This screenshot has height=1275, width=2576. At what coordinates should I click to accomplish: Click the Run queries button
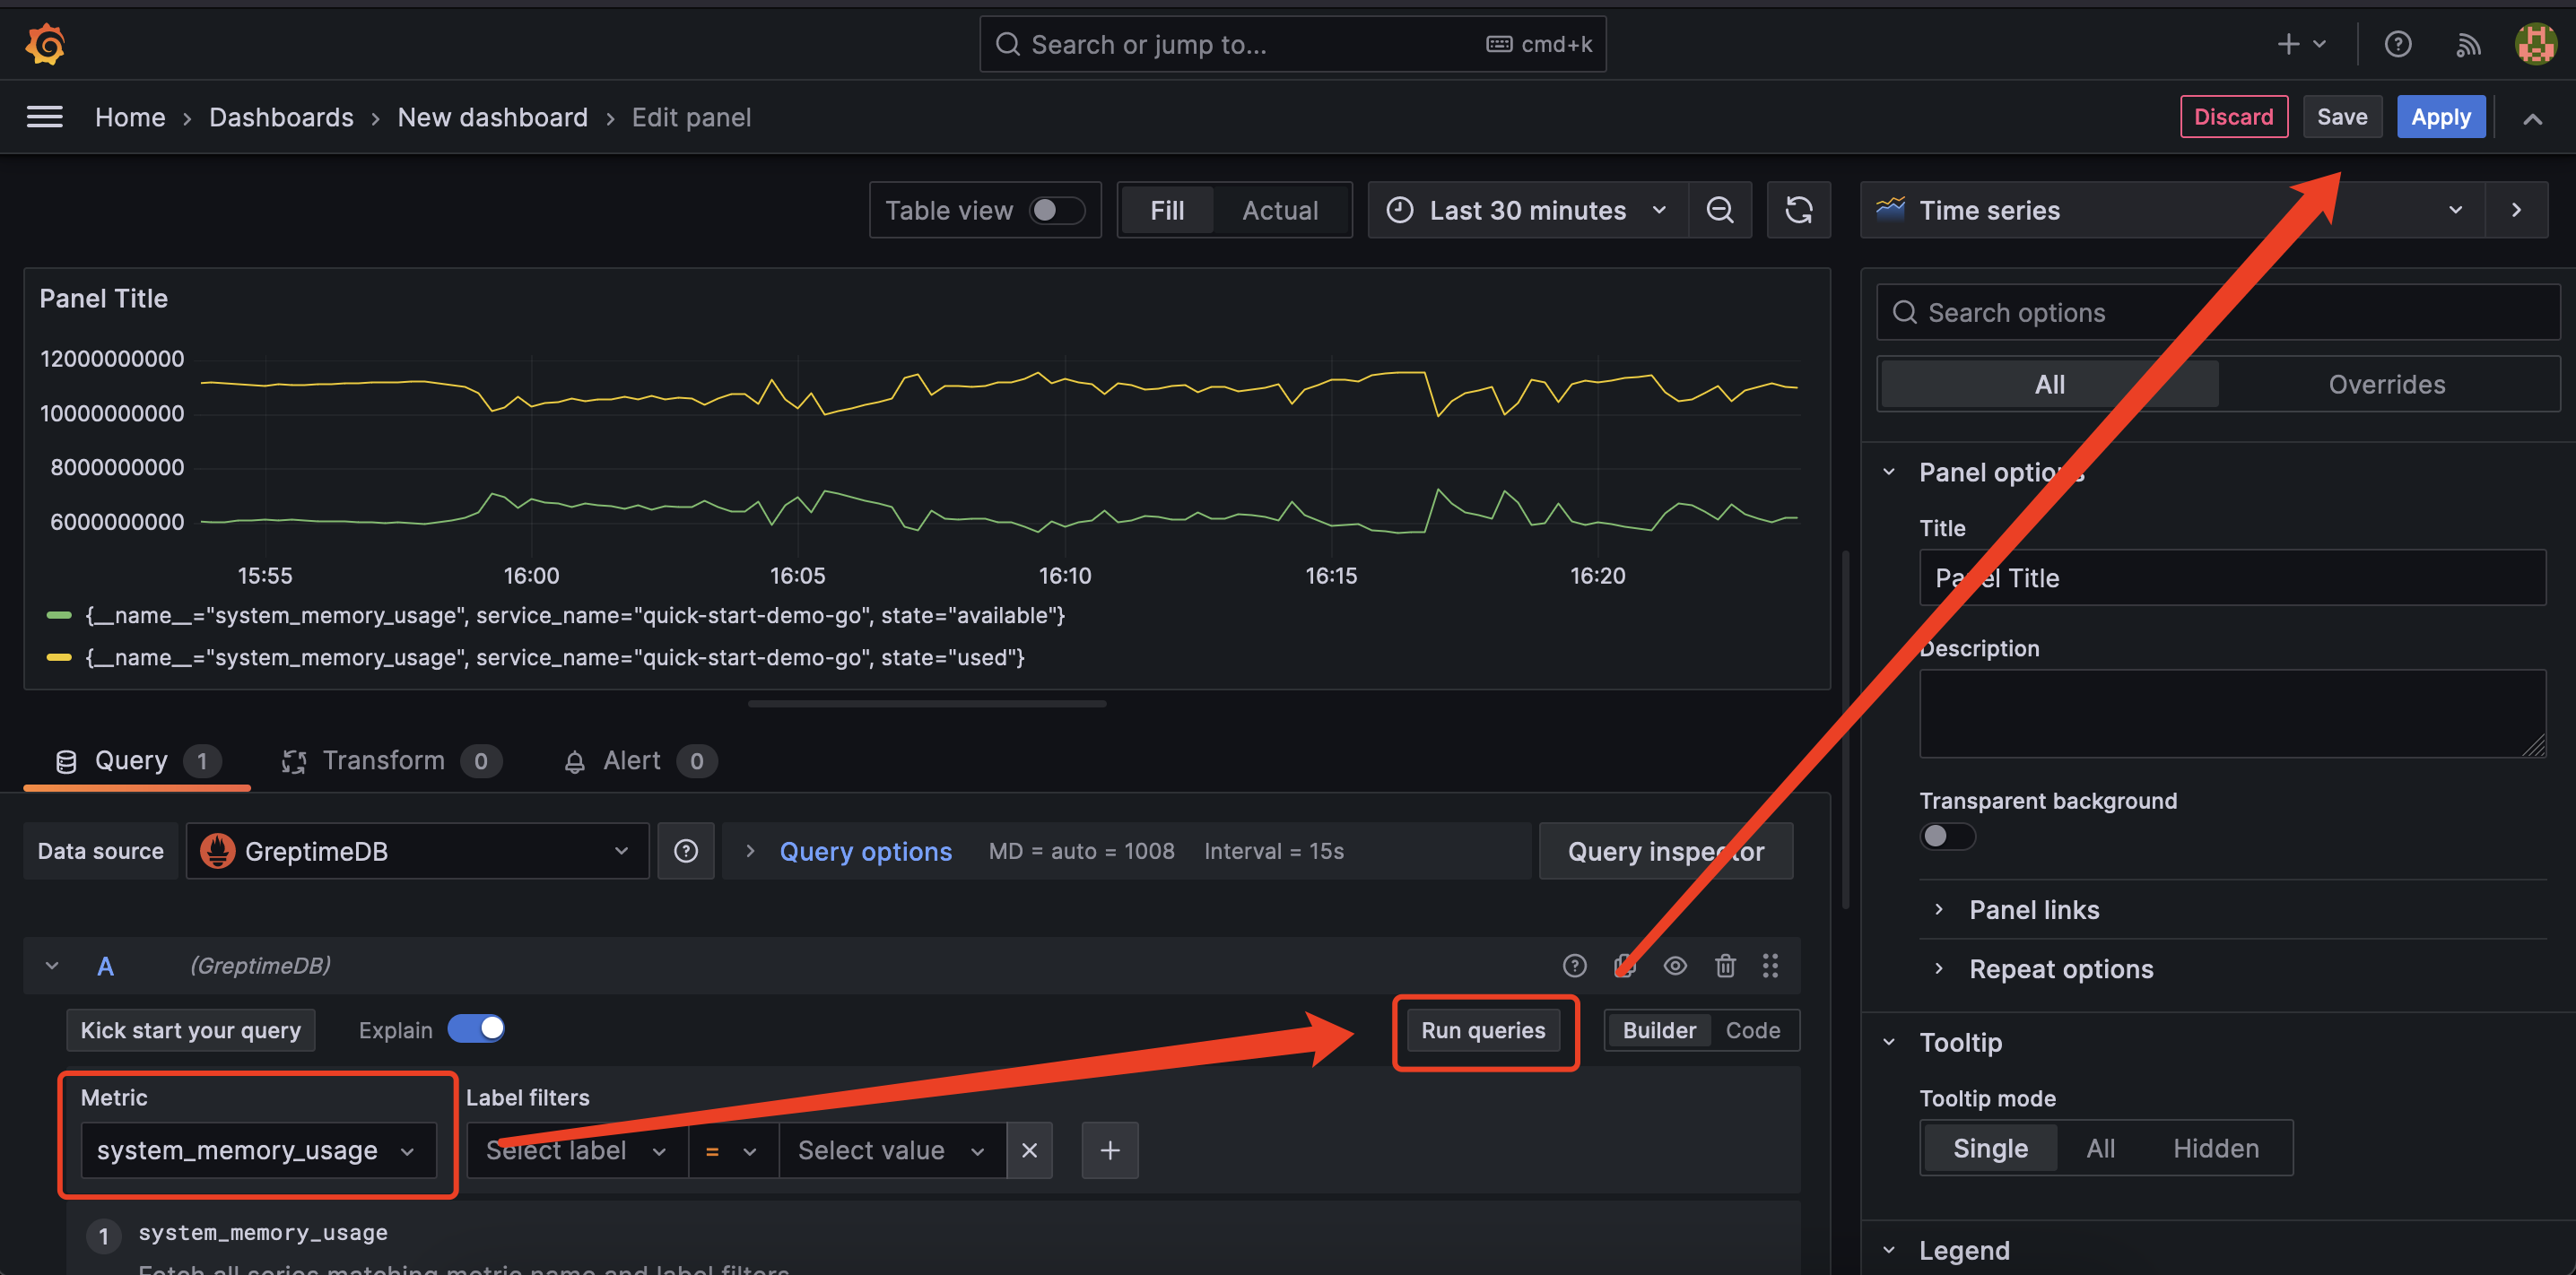pos(1484,1030)
